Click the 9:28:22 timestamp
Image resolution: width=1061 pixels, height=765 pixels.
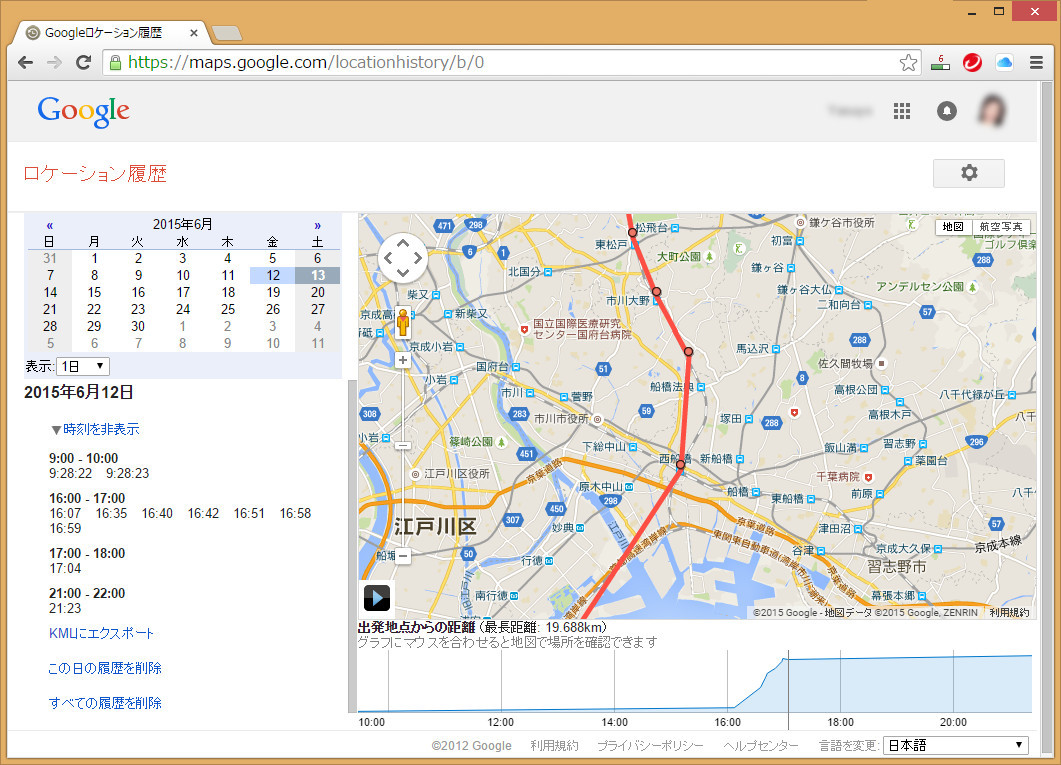70,473
